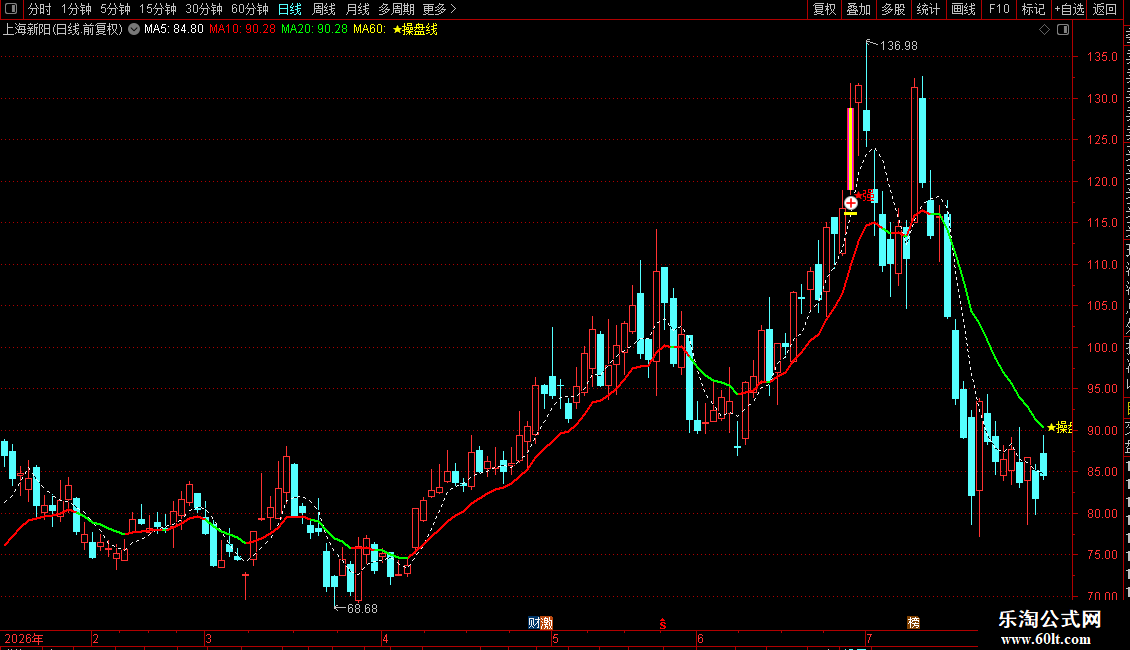Click the 上海新阳(日线.前复权) title

pos(63,30)
